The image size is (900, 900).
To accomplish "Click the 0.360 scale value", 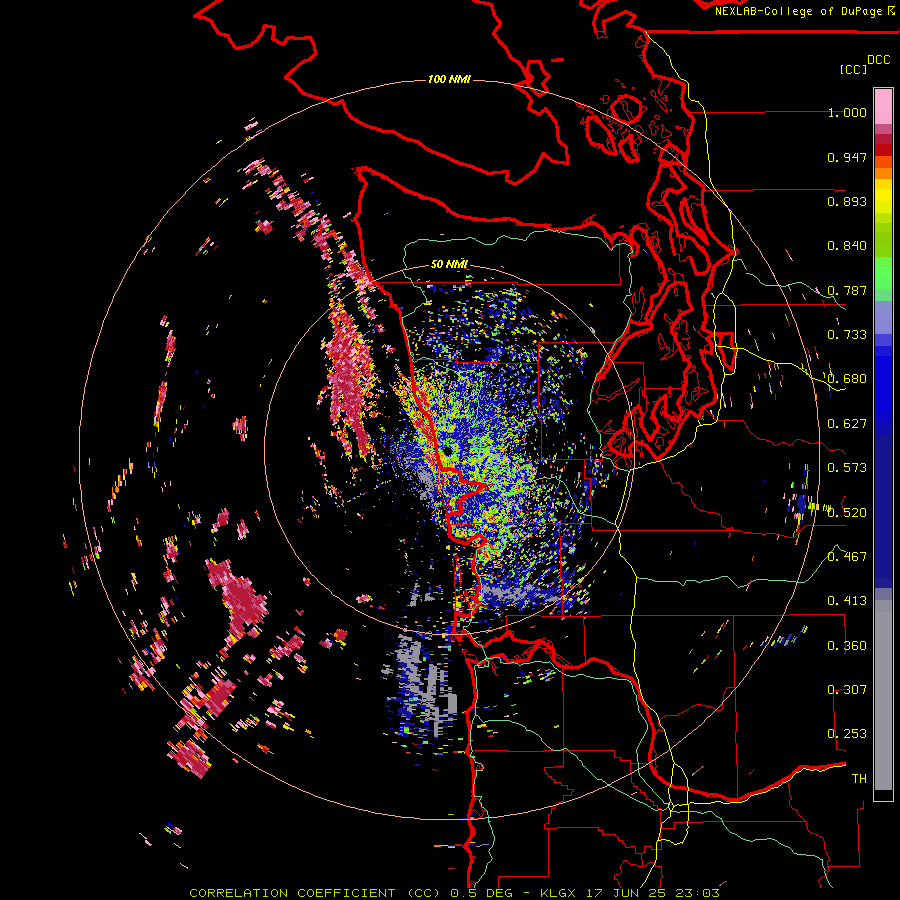I will pyautogui.click(x=847, y=646).
